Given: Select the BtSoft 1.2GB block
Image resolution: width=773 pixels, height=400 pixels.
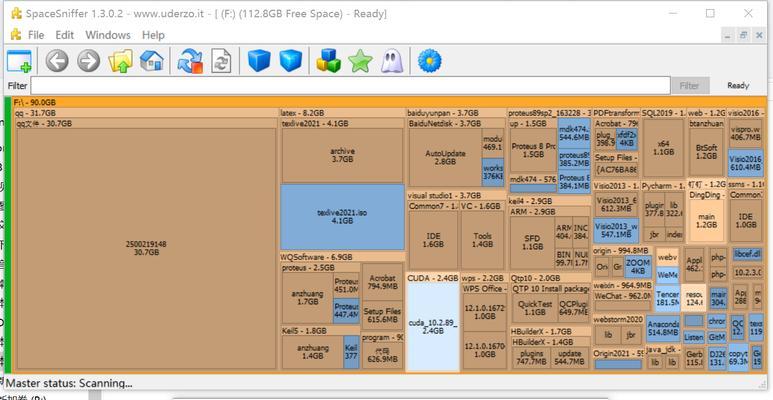Looking at the screenshot, I should (706, 151).
